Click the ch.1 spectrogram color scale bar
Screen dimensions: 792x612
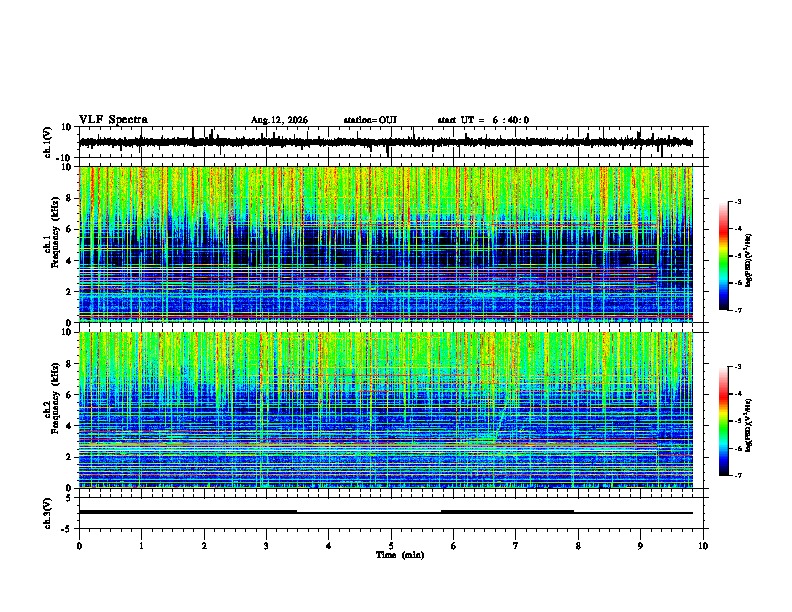coord(724,256)
